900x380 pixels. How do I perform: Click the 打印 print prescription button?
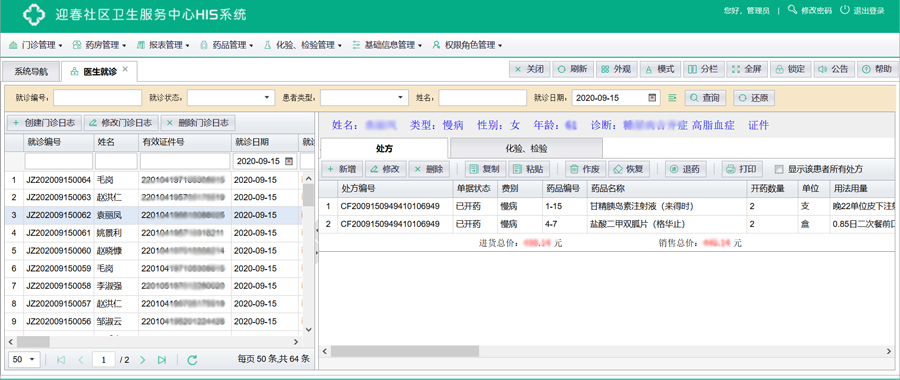tap(742, 169)
